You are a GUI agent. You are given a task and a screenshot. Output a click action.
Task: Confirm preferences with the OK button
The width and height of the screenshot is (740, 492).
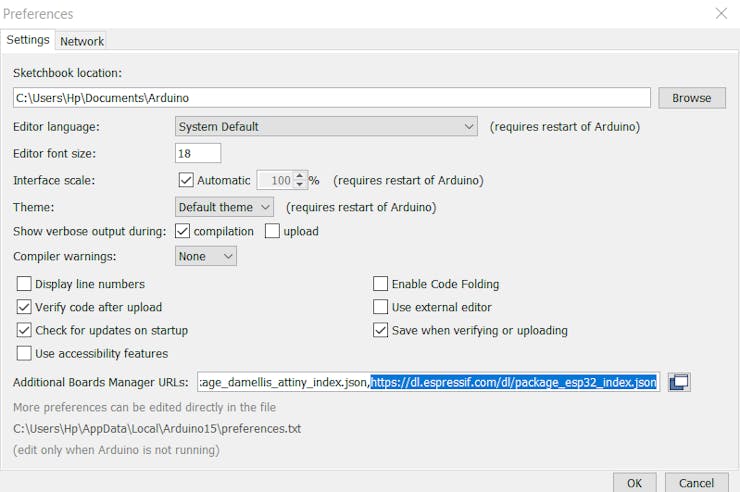(x=634, y=482)
